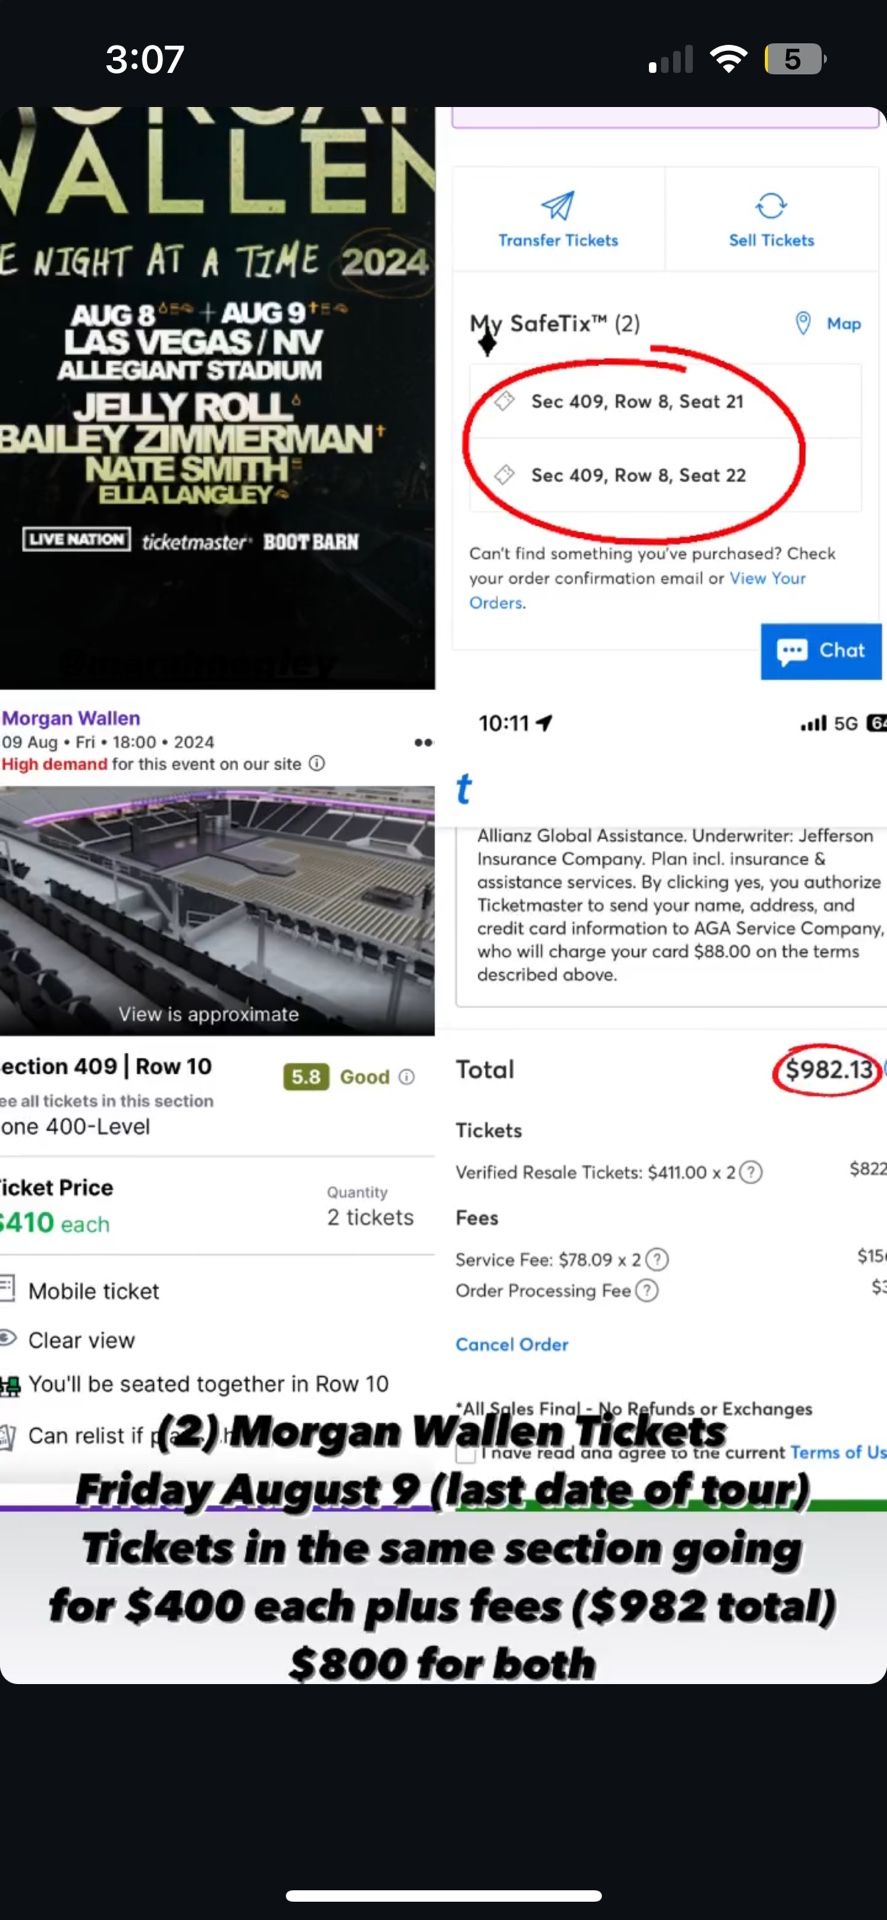Tap the Sell Tickets refresh-arrows icon

click(771, 205)
